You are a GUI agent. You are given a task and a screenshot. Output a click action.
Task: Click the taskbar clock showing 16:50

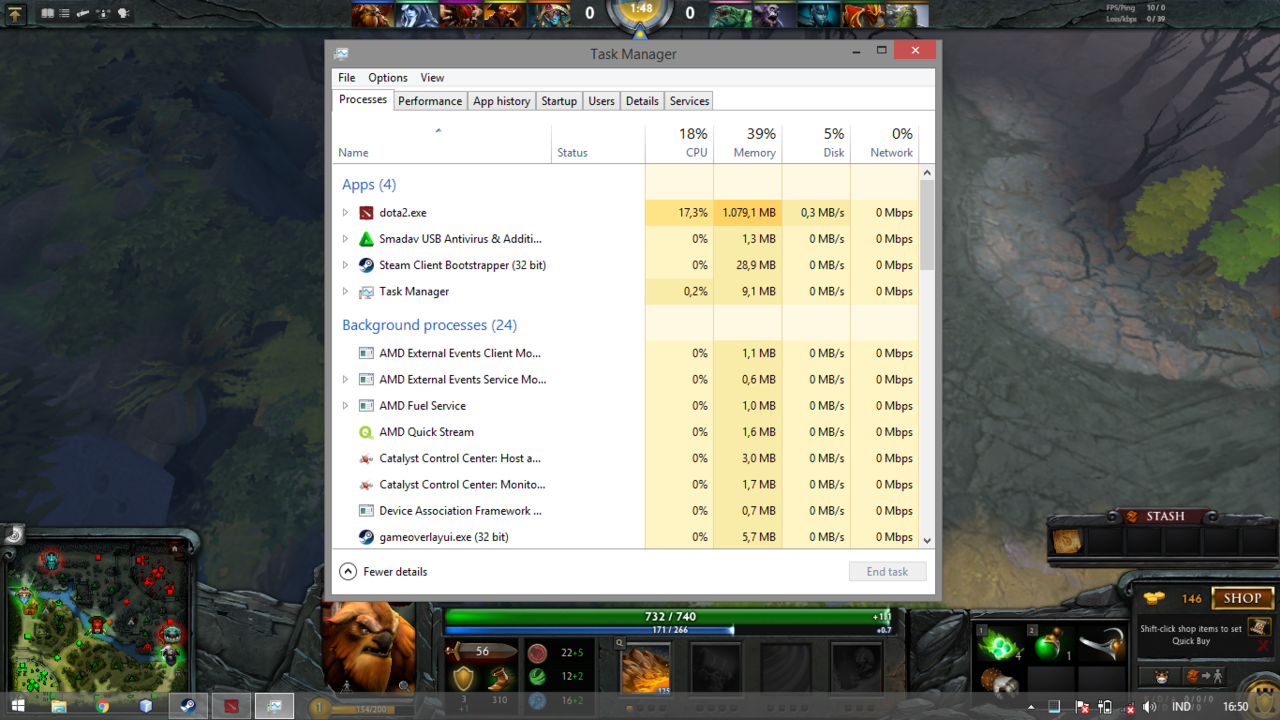click(x=1236, y=707)
